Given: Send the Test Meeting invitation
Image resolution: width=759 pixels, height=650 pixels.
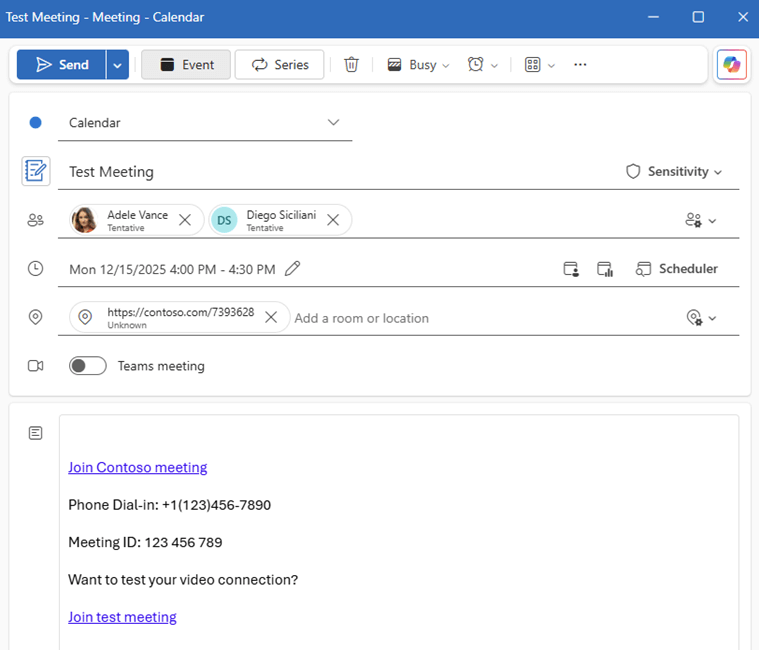Looking at the screenshot, I should [x=61, y=64].
